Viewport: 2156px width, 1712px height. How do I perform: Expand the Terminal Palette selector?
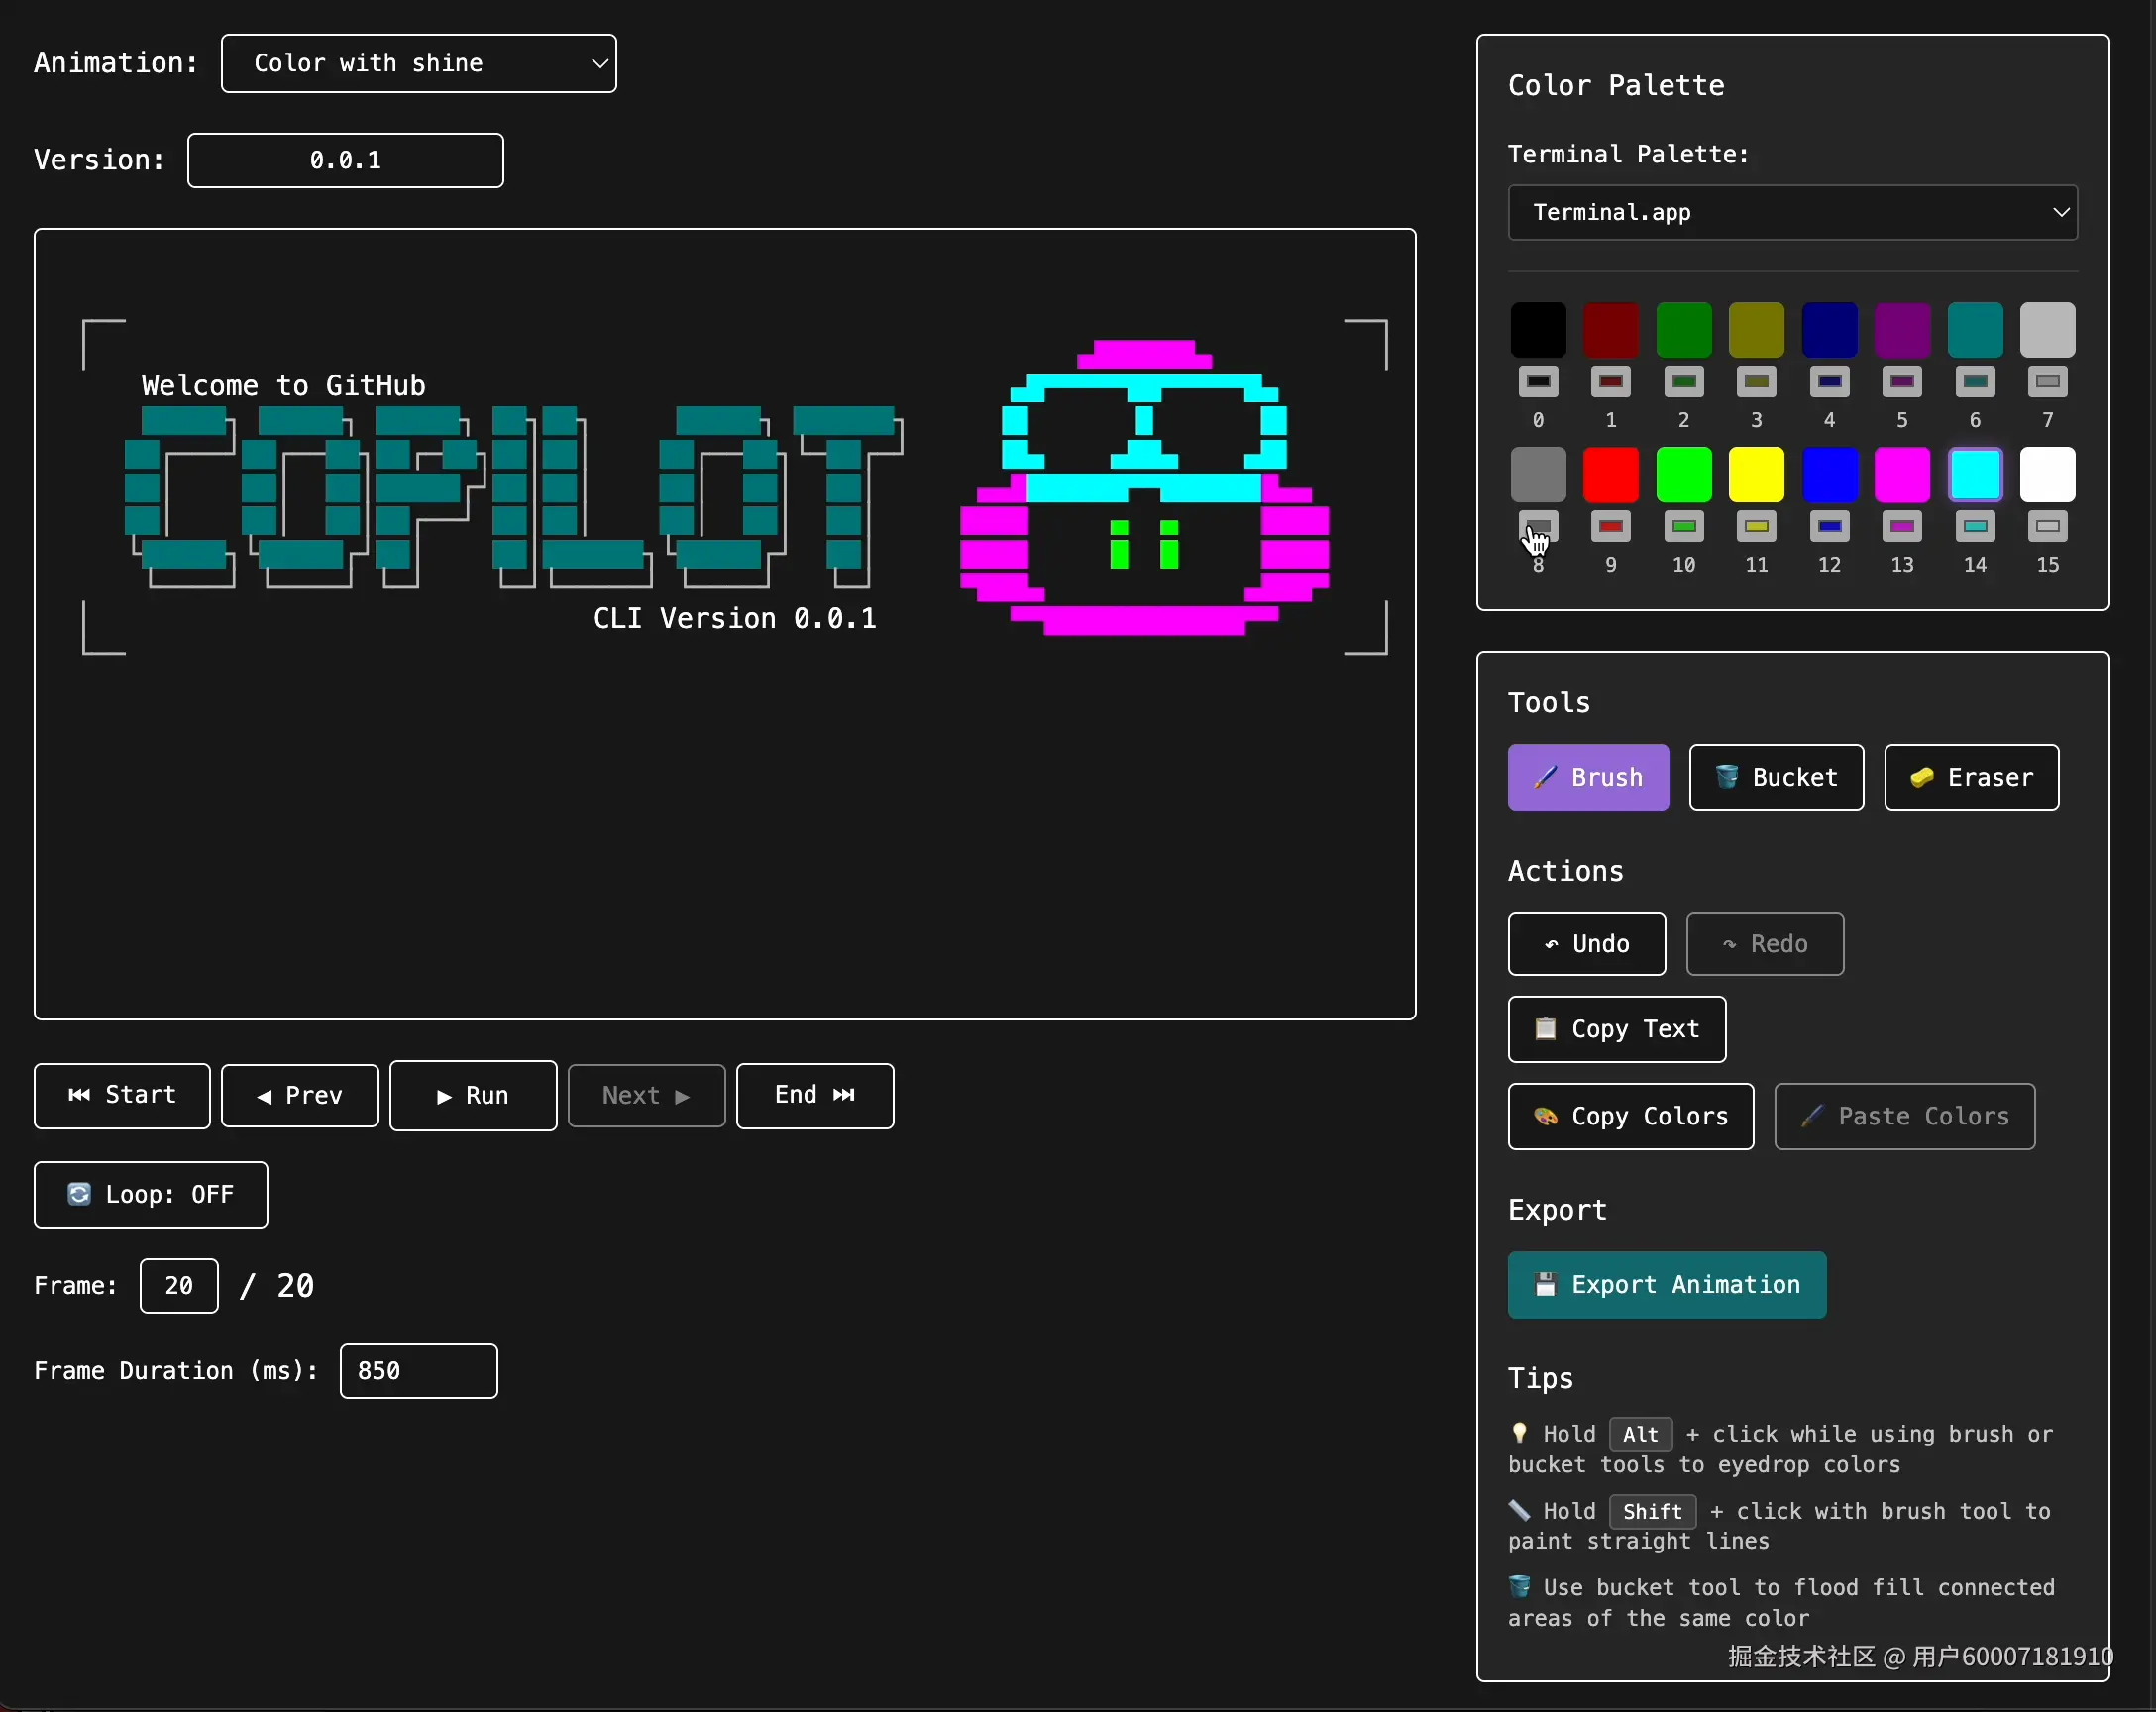click(1792, 212)
